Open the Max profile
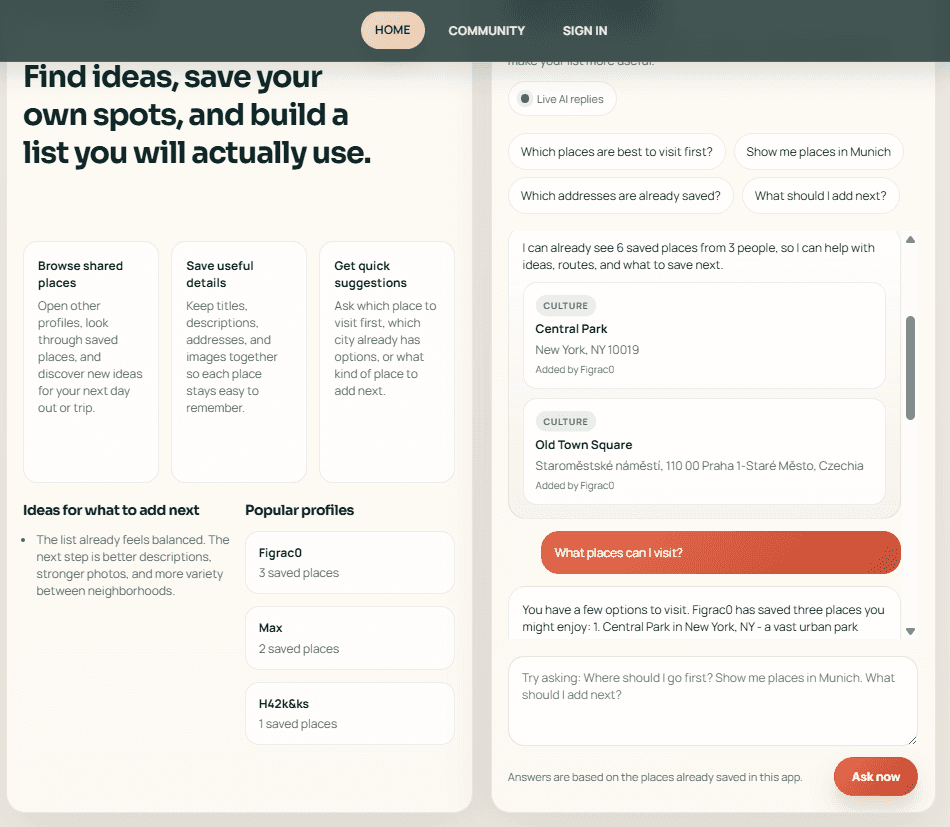Screen dimensions: 950x827 pos(349,637)
